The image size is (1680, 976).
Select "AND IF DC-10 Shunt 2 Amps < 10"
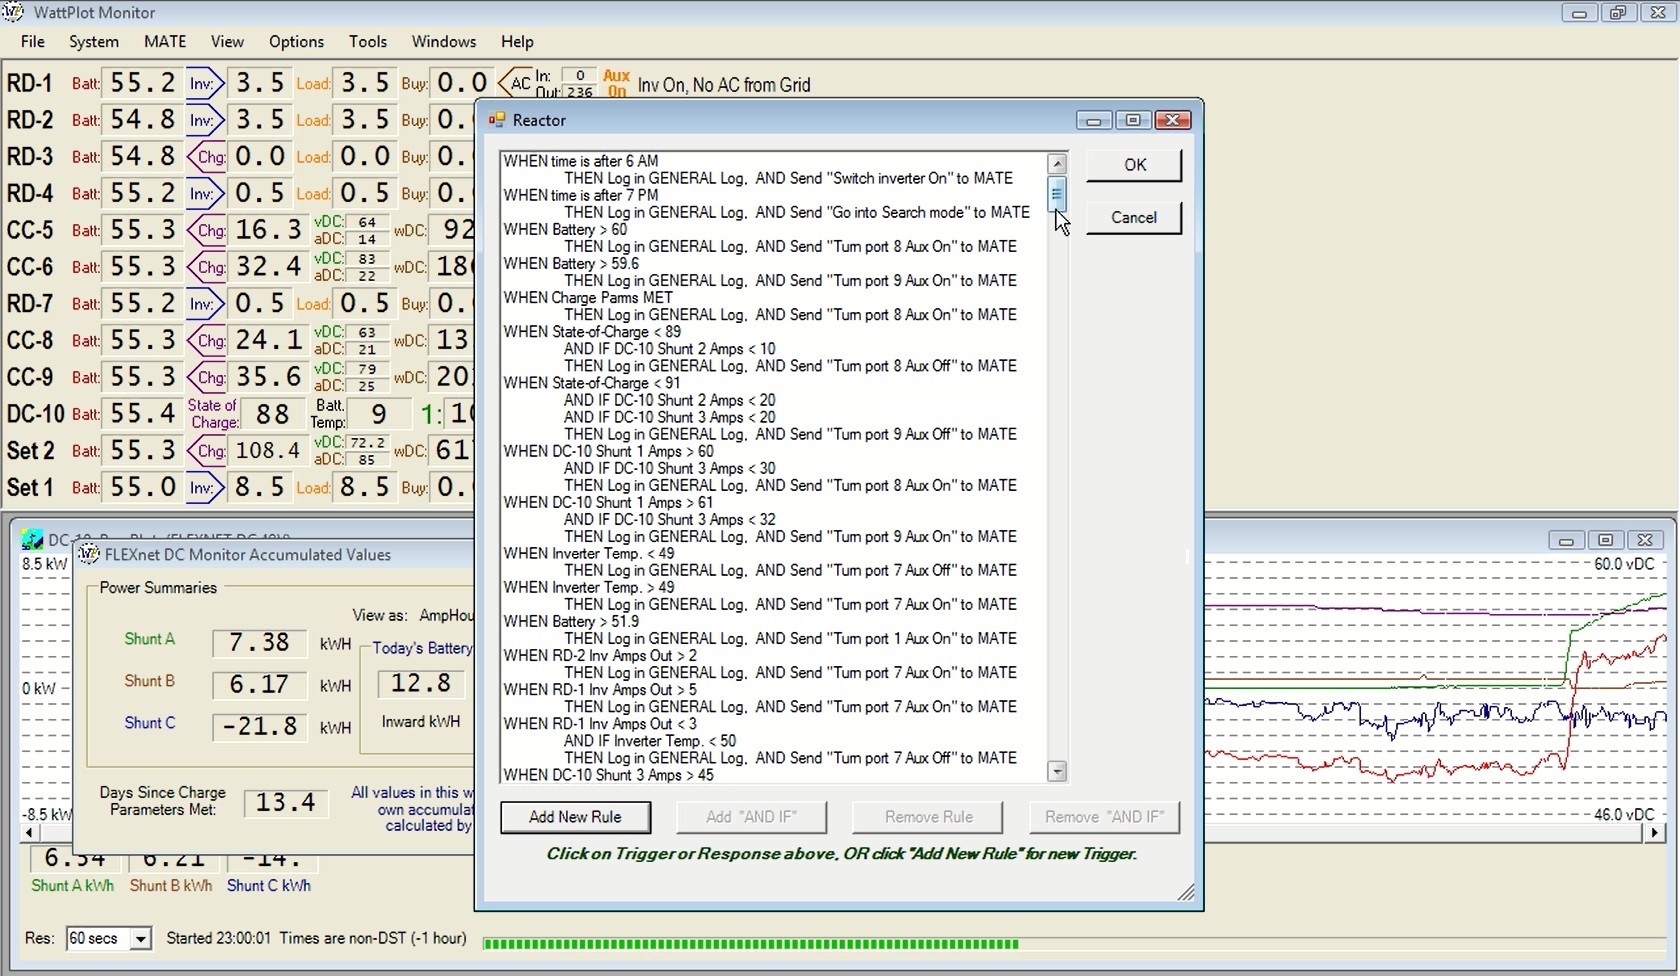coord(669,349)
